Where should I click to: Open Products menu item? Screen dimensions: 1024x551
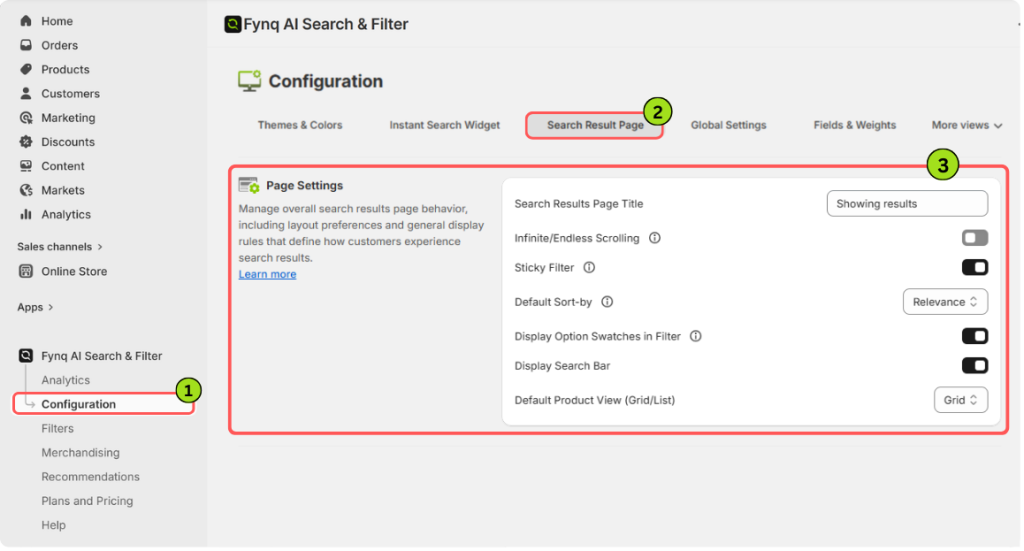tap(65, 69)
